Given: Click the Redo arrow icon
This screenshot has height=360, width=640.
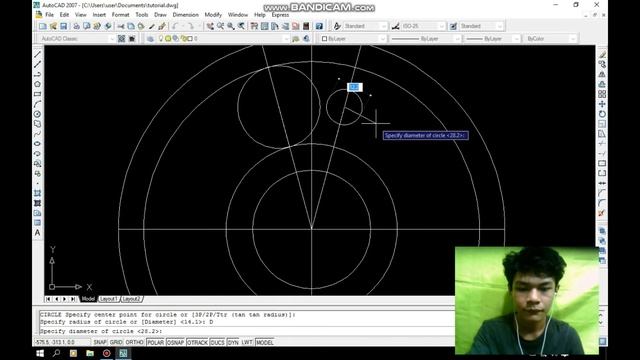Looking at the screenshot, I should 191,26.
